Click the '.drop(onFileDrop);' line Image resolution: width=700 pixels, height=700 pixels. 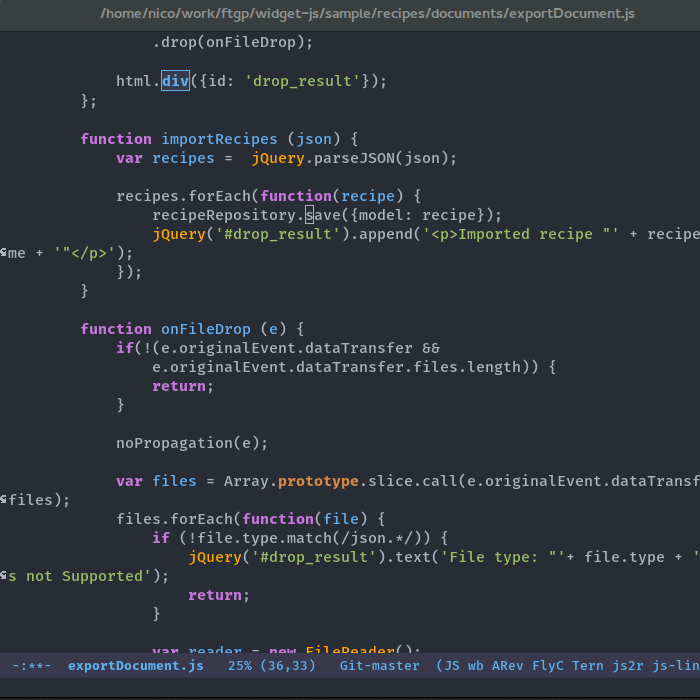(x=233, y=42)
